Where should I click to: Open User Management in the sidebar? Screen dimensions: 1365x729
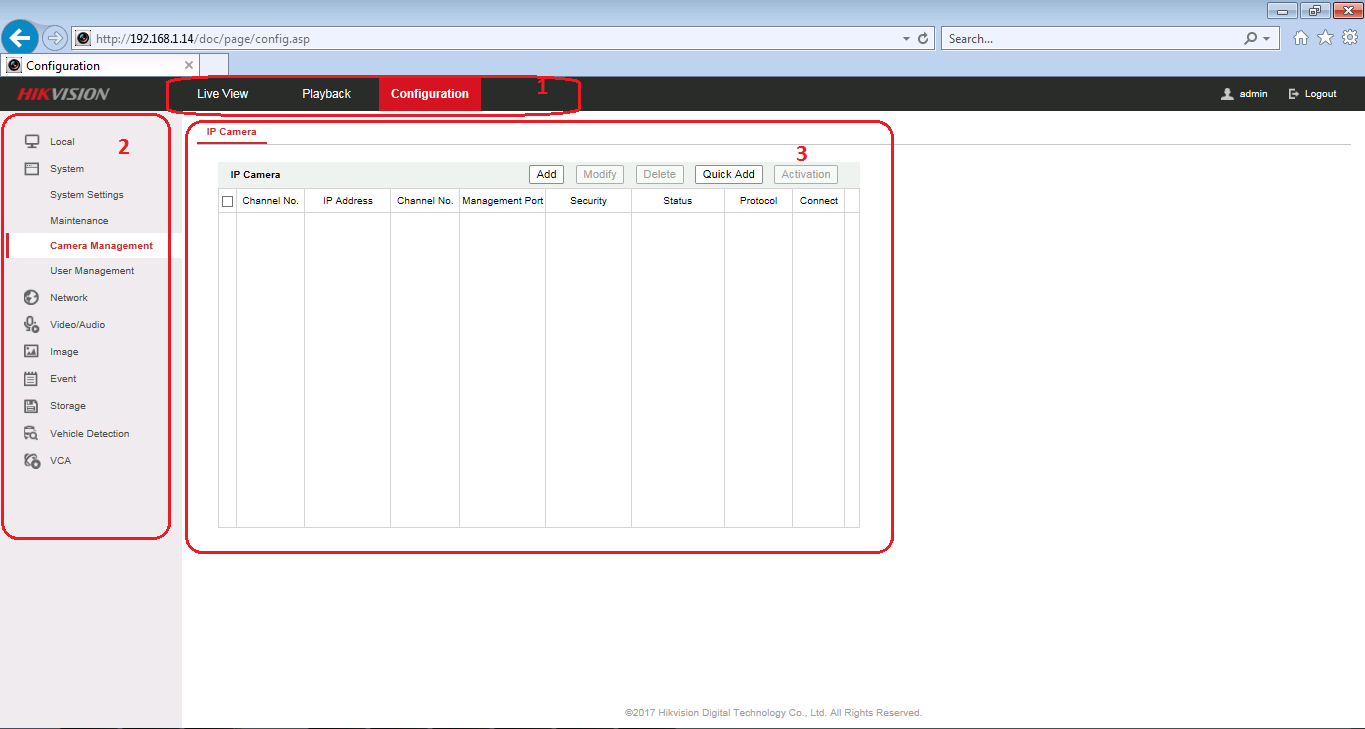coord(92,271)
